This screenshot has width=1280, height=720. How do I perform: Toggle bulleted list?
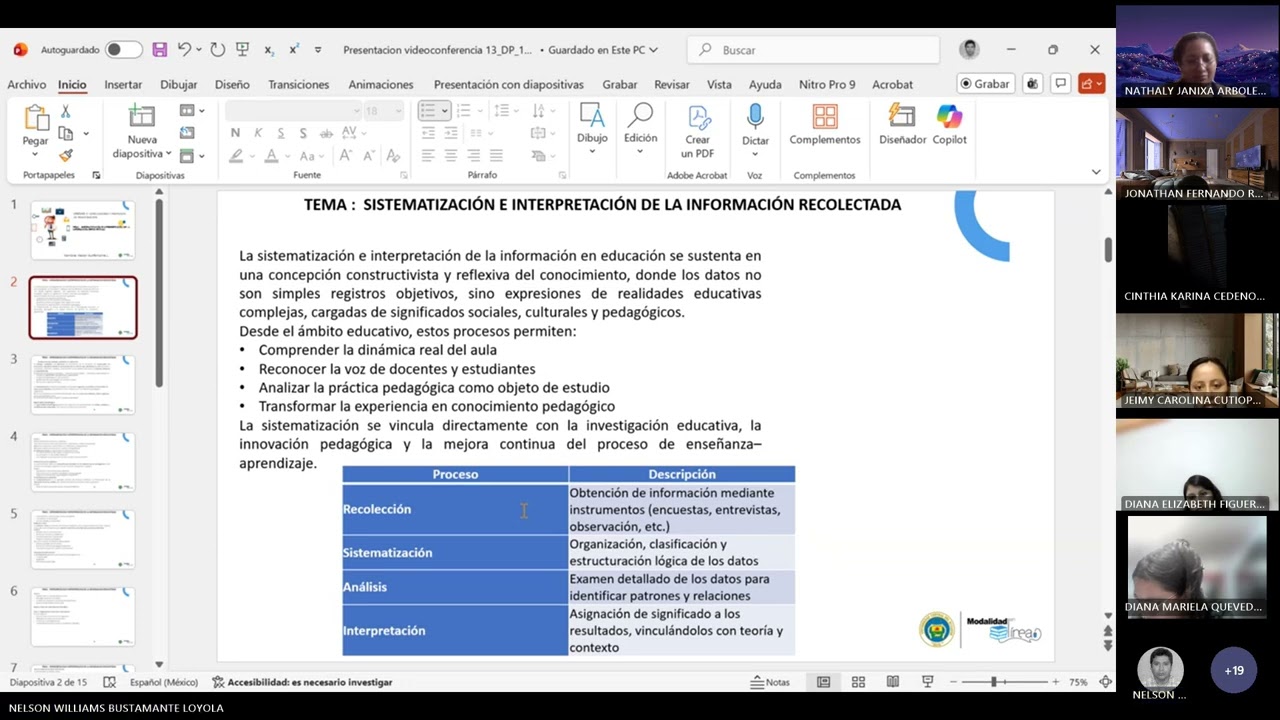pos(429,111)
